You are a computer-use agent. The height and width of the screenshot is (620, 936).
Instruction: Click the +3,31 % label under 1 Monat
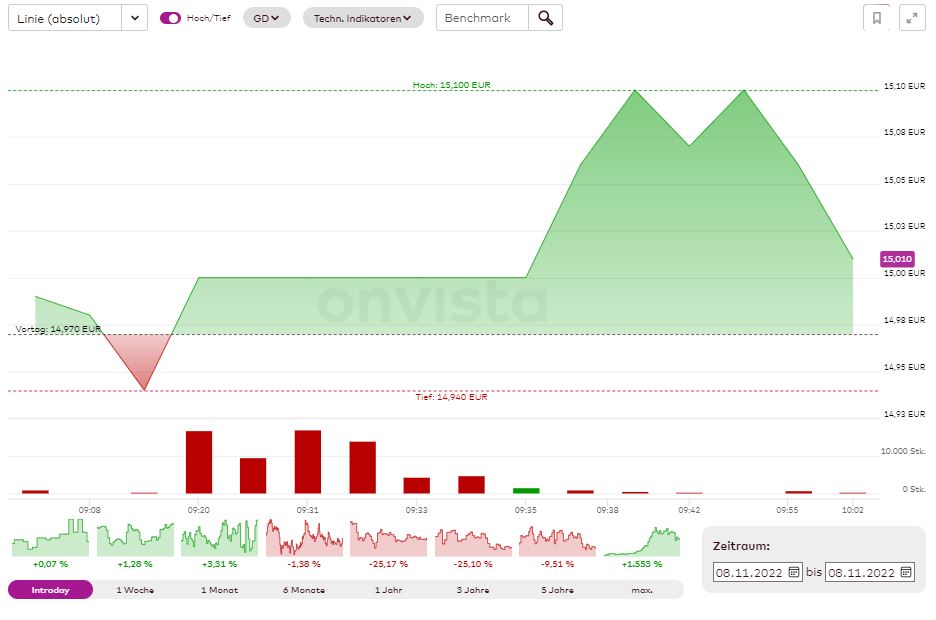pos(219,563)
